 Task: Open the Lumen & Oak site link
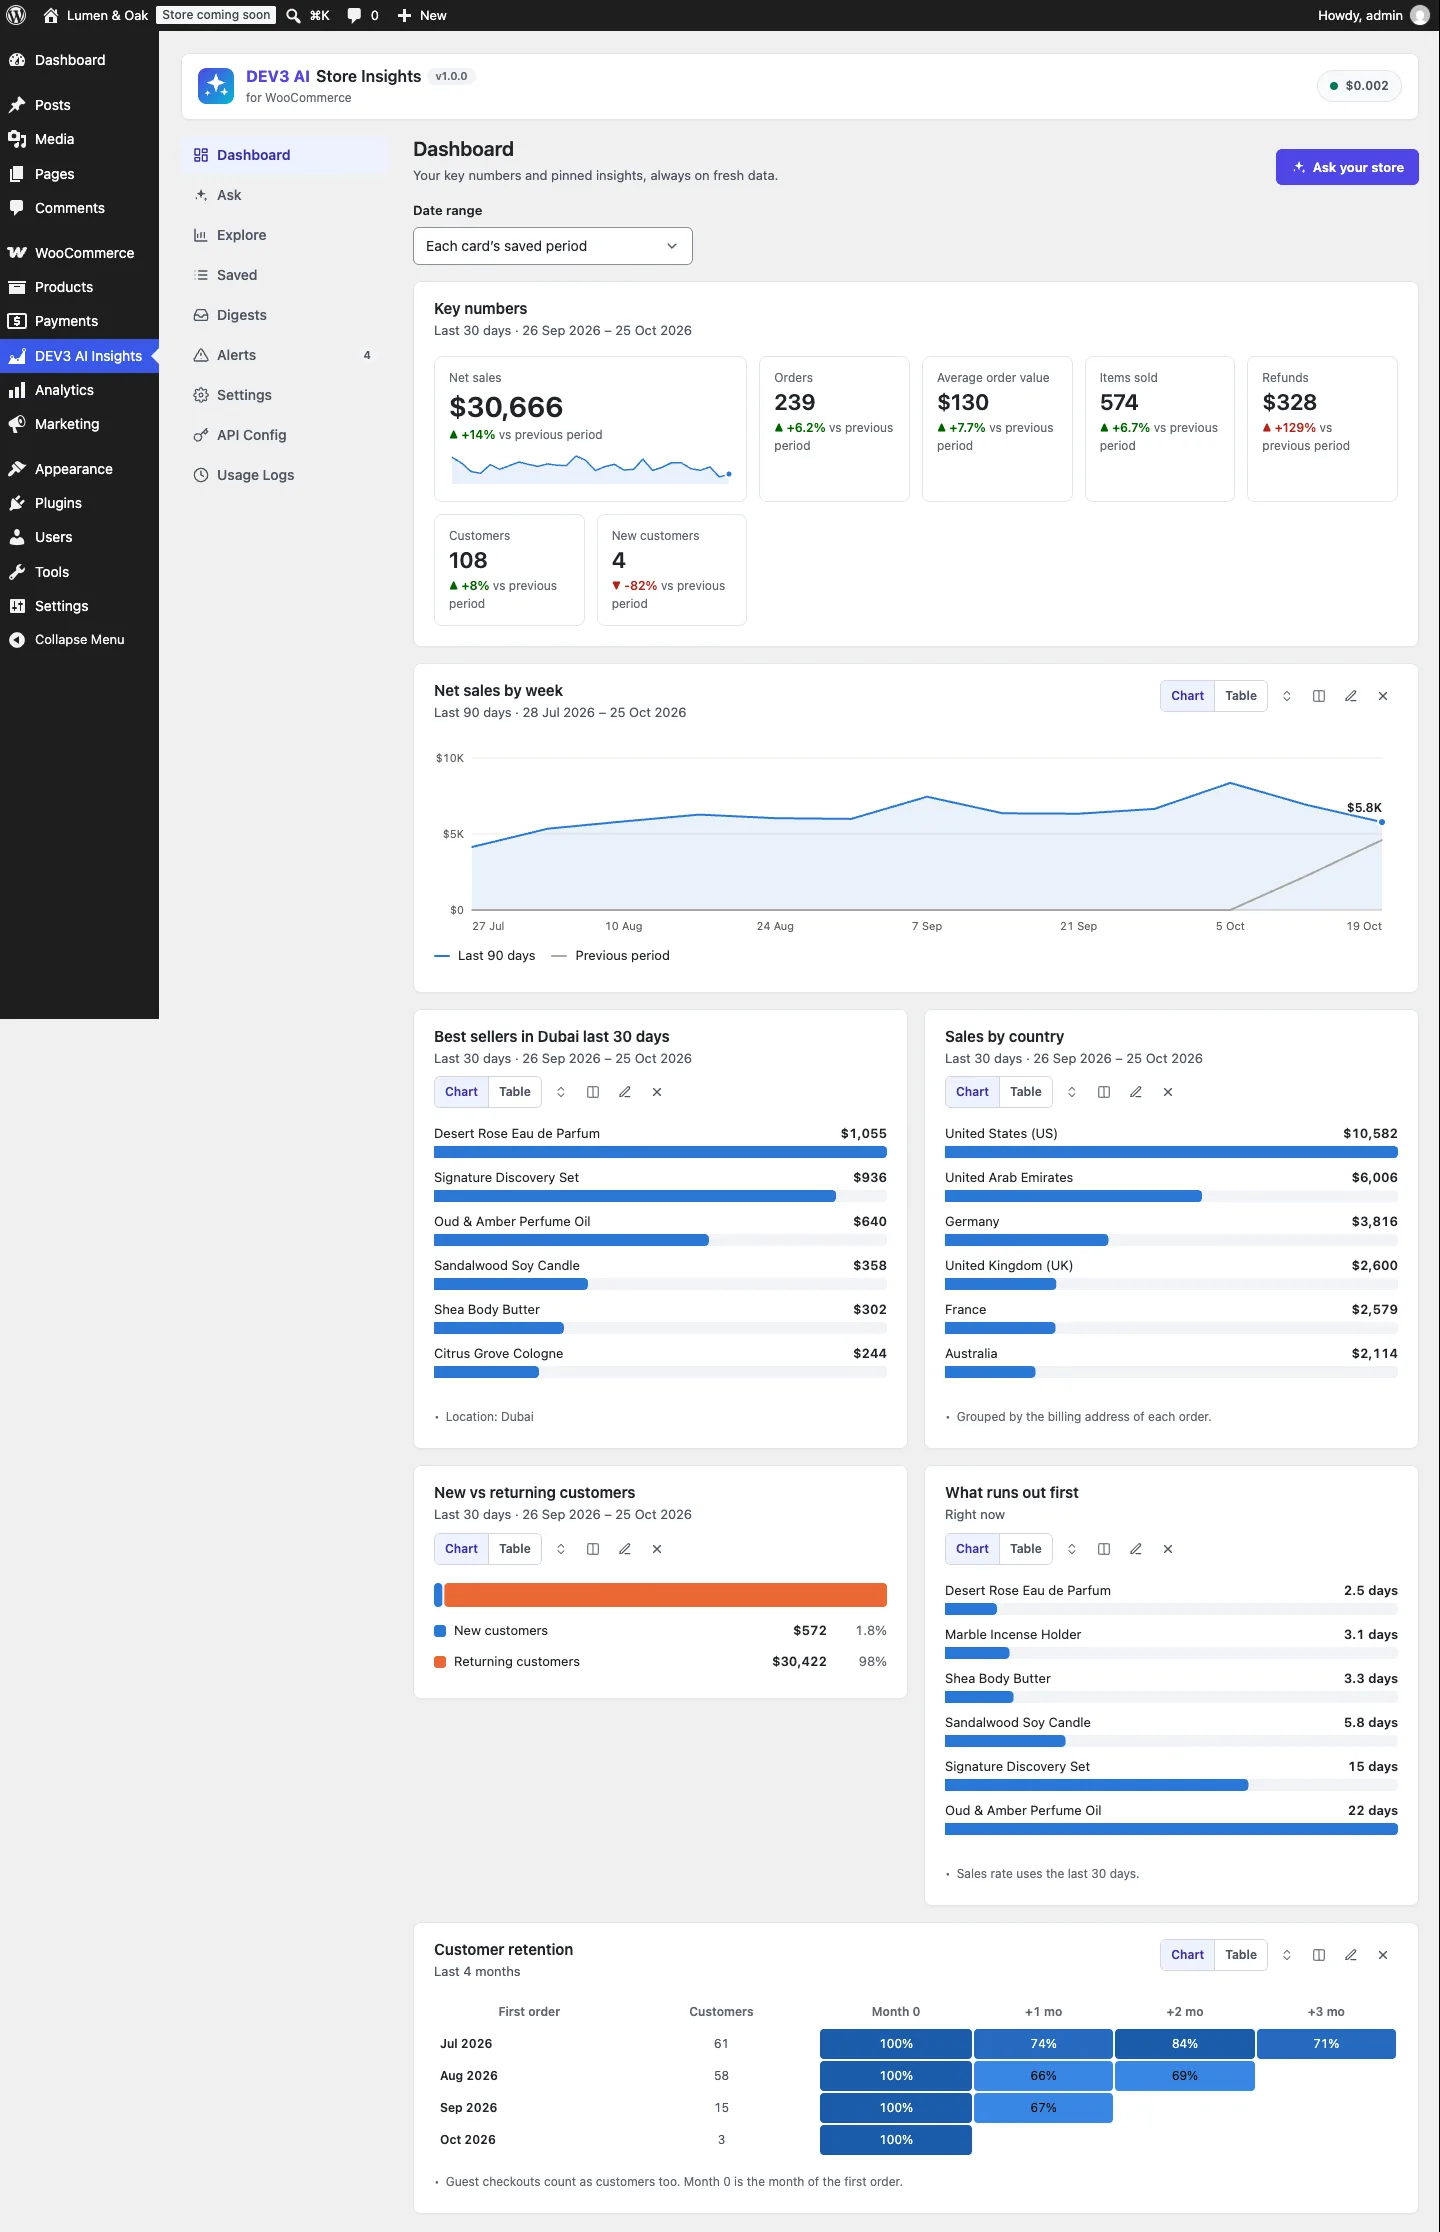coord(95,15)
